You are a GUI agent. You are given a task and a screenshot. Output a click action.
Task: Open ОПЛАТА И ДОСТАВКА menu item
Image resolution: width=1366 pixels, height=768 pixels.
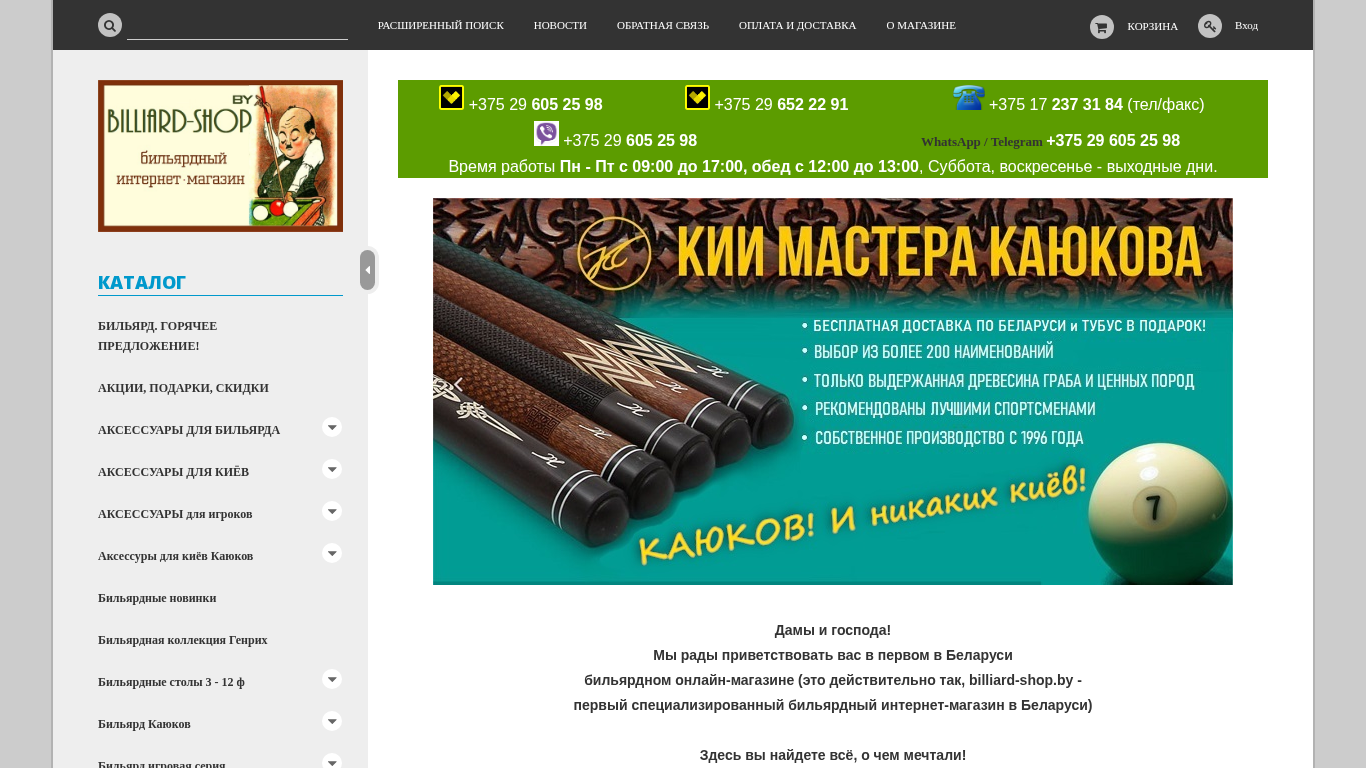pos(797,25)
